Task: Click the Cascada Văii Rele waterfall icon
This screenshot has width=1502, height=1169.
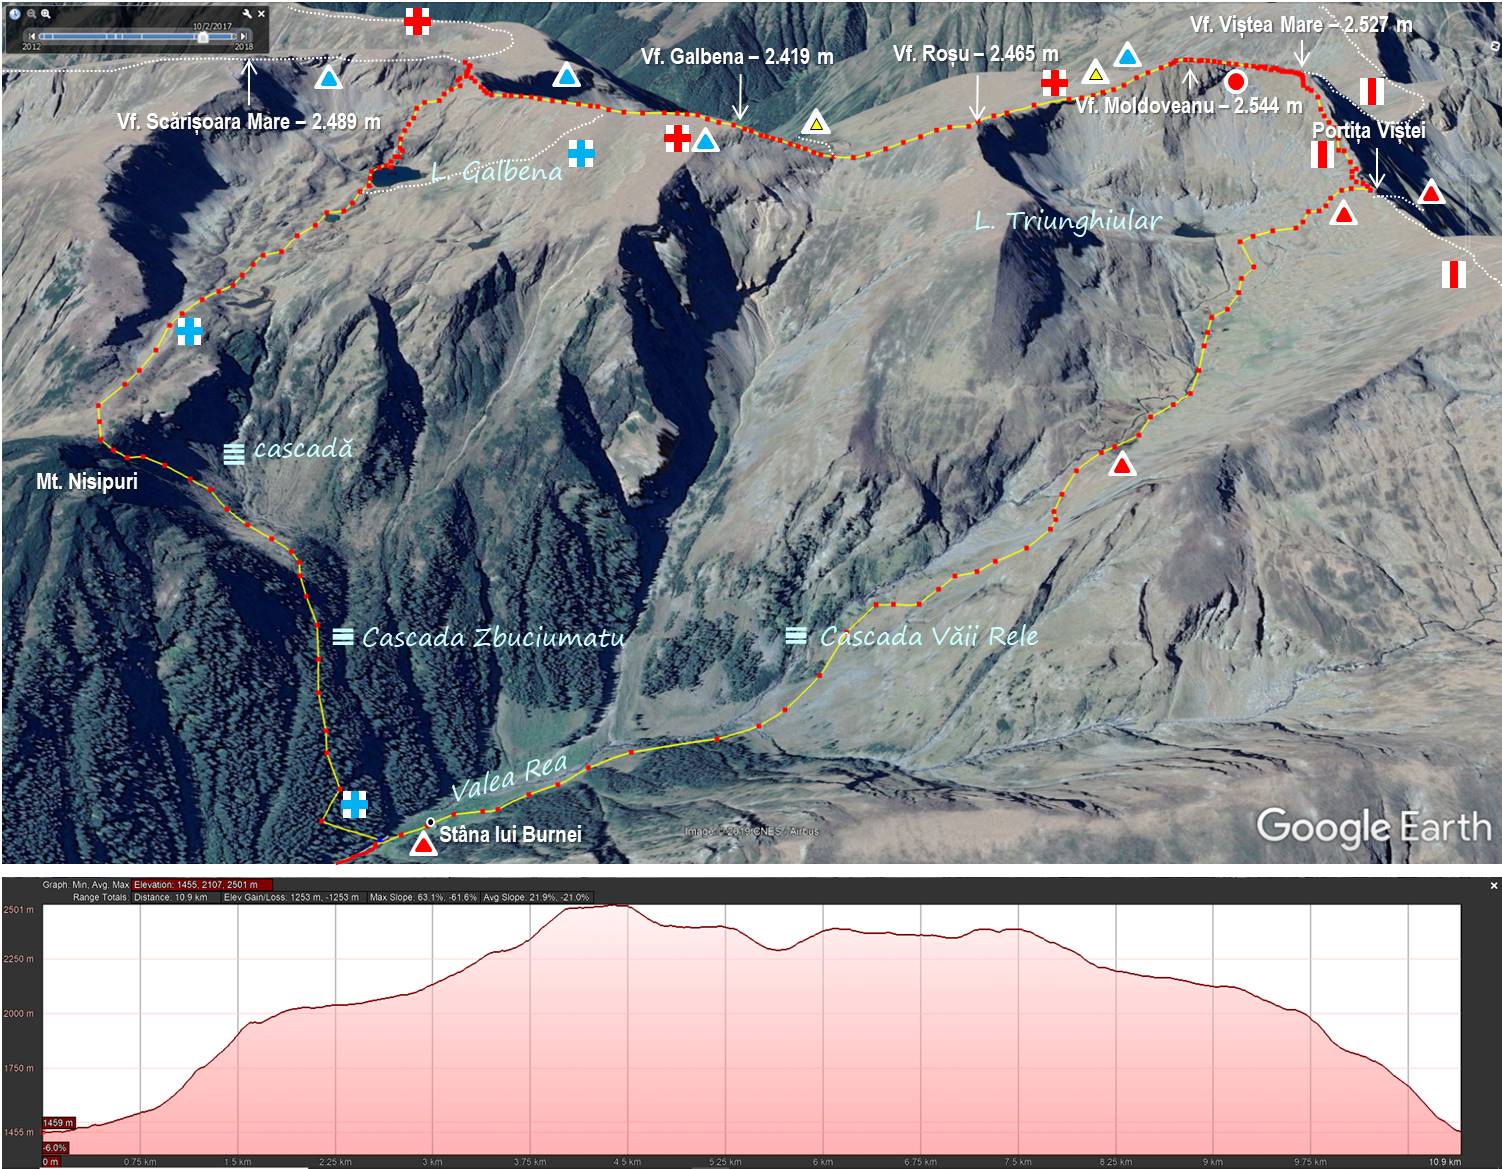Action: (796, 635)
